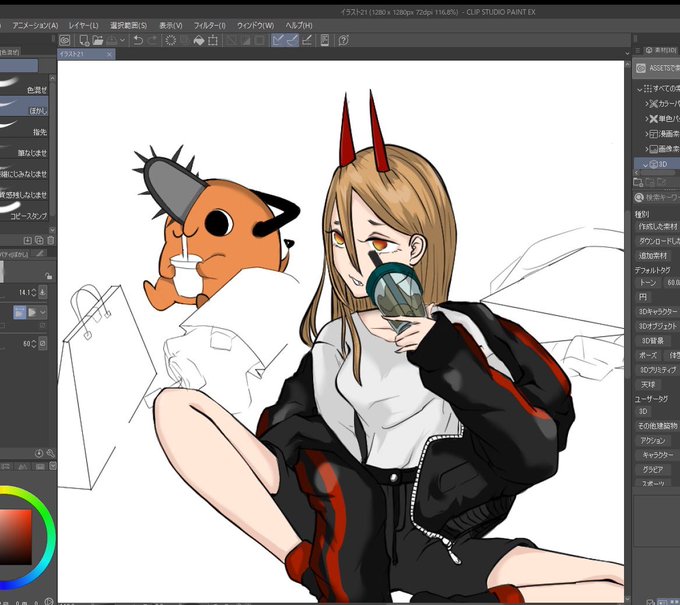Open the レイヤー(L) menu

pyautogui.click(x=84, y=25)
